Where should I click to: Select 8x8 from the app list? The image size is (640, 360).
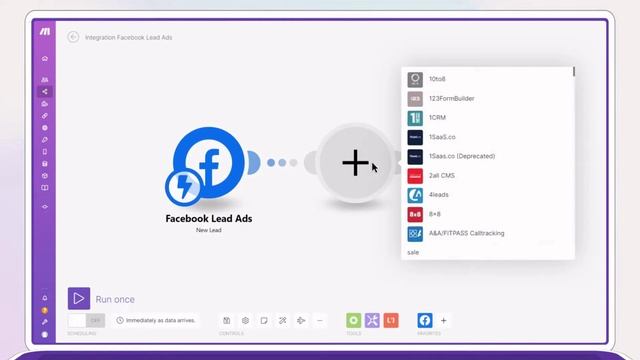click(487, 214)
